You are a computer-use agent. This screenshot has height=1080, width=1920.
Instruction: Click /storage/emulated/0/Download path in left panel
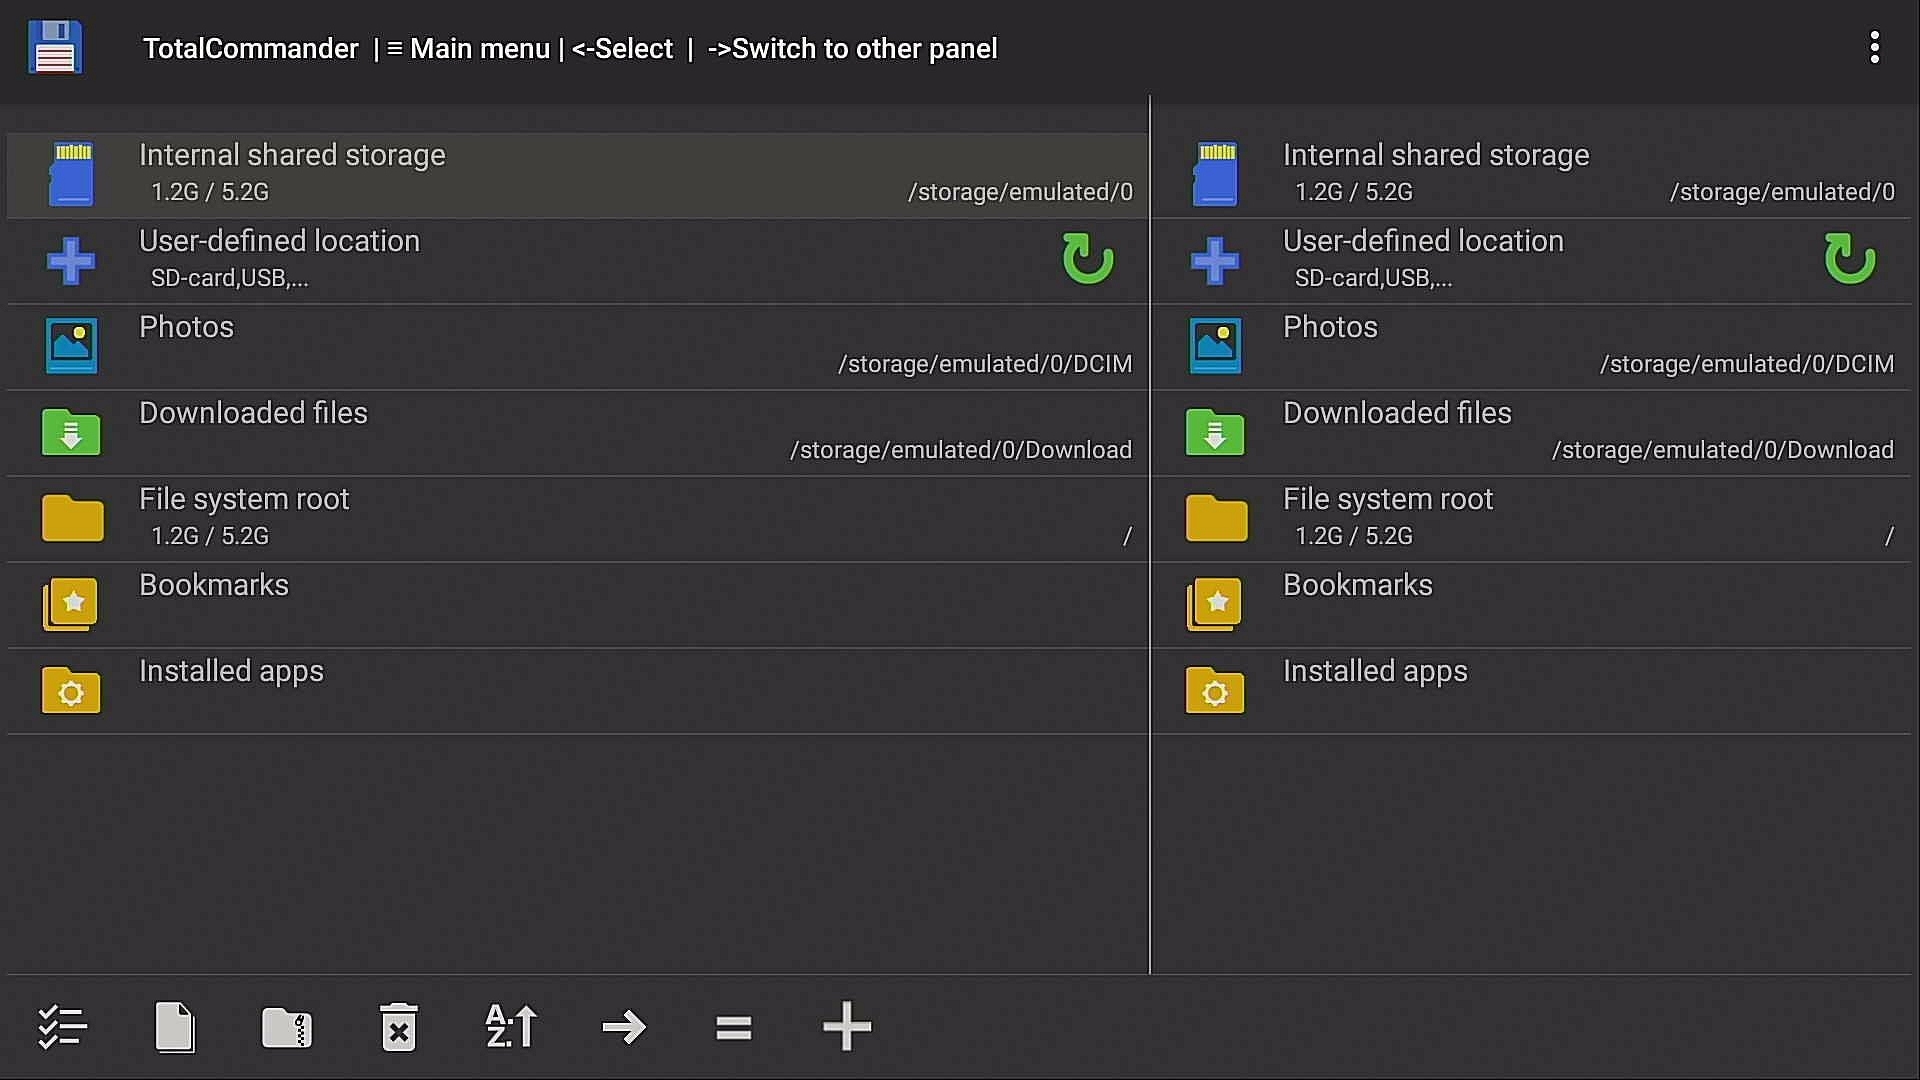point(961,450)
